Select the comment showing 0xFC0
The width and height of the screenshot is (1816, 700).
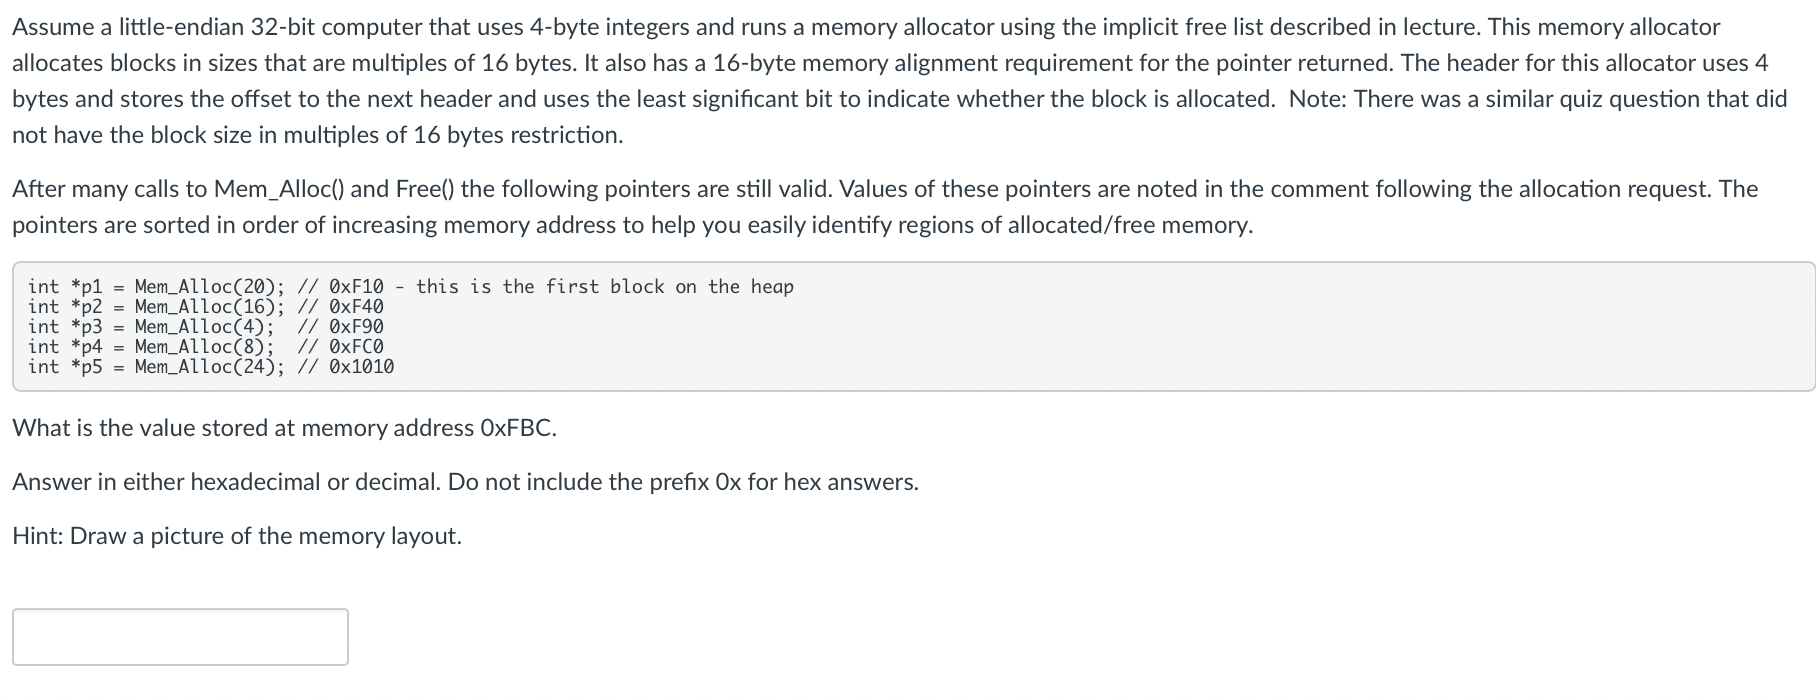click(356, 347)
